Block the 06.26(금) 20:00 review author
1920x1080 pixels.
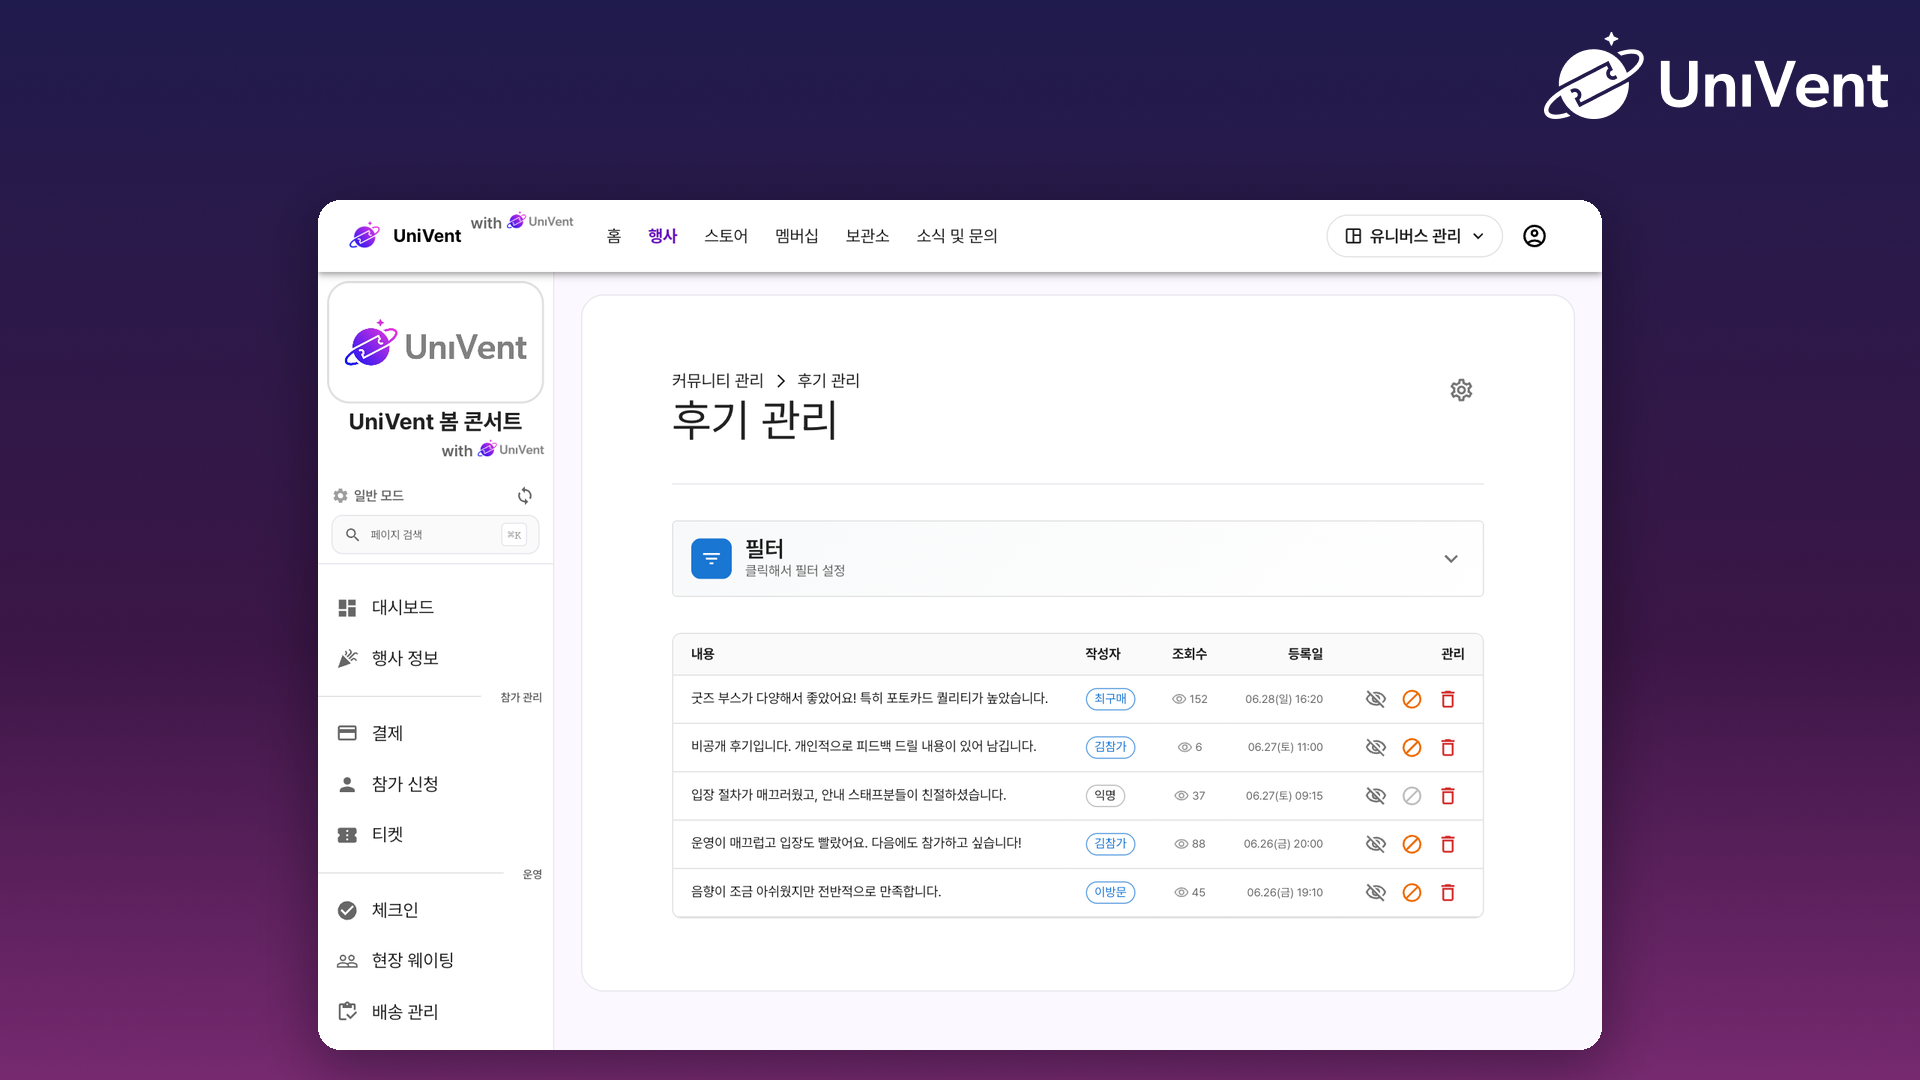tap(1411, 844)
